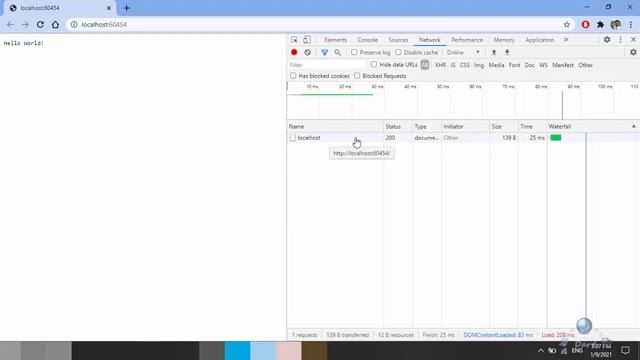Focus the network Filter text field

pos(327,65)
